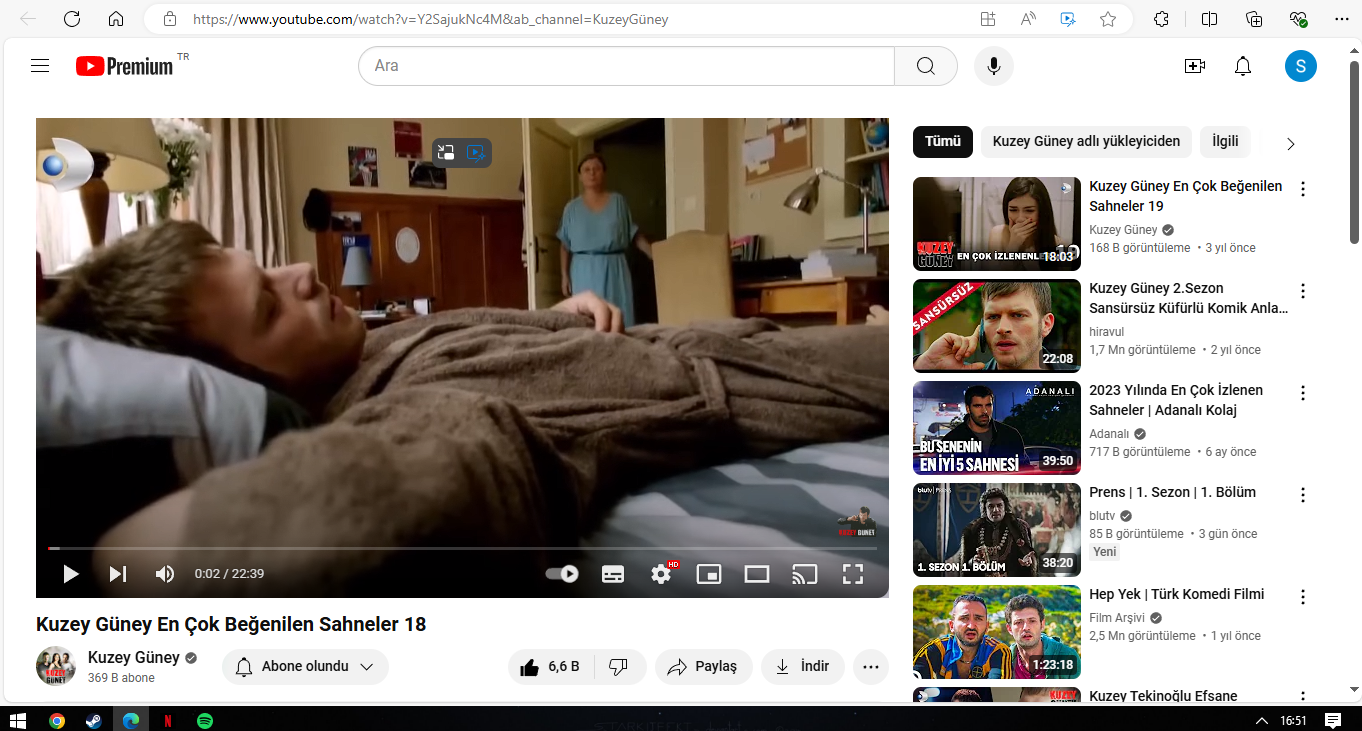Show hidden system tray icons
The image size is (1362, 731).
point(1263,720)
